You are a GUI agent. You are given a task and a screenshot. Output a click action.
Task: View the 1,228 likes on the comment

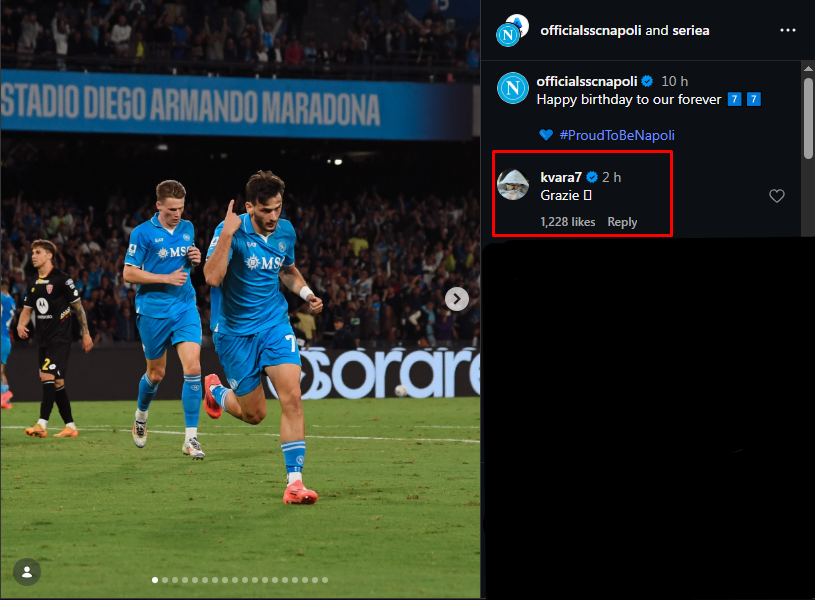coord(568,222)
